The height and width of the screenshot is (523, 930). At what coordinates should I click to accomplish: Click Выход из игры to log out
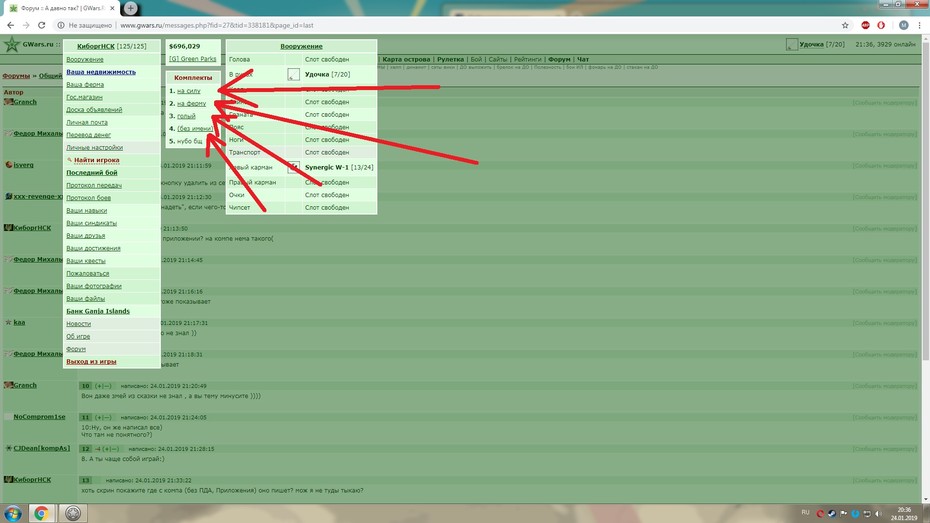click(x=91, y=362)
